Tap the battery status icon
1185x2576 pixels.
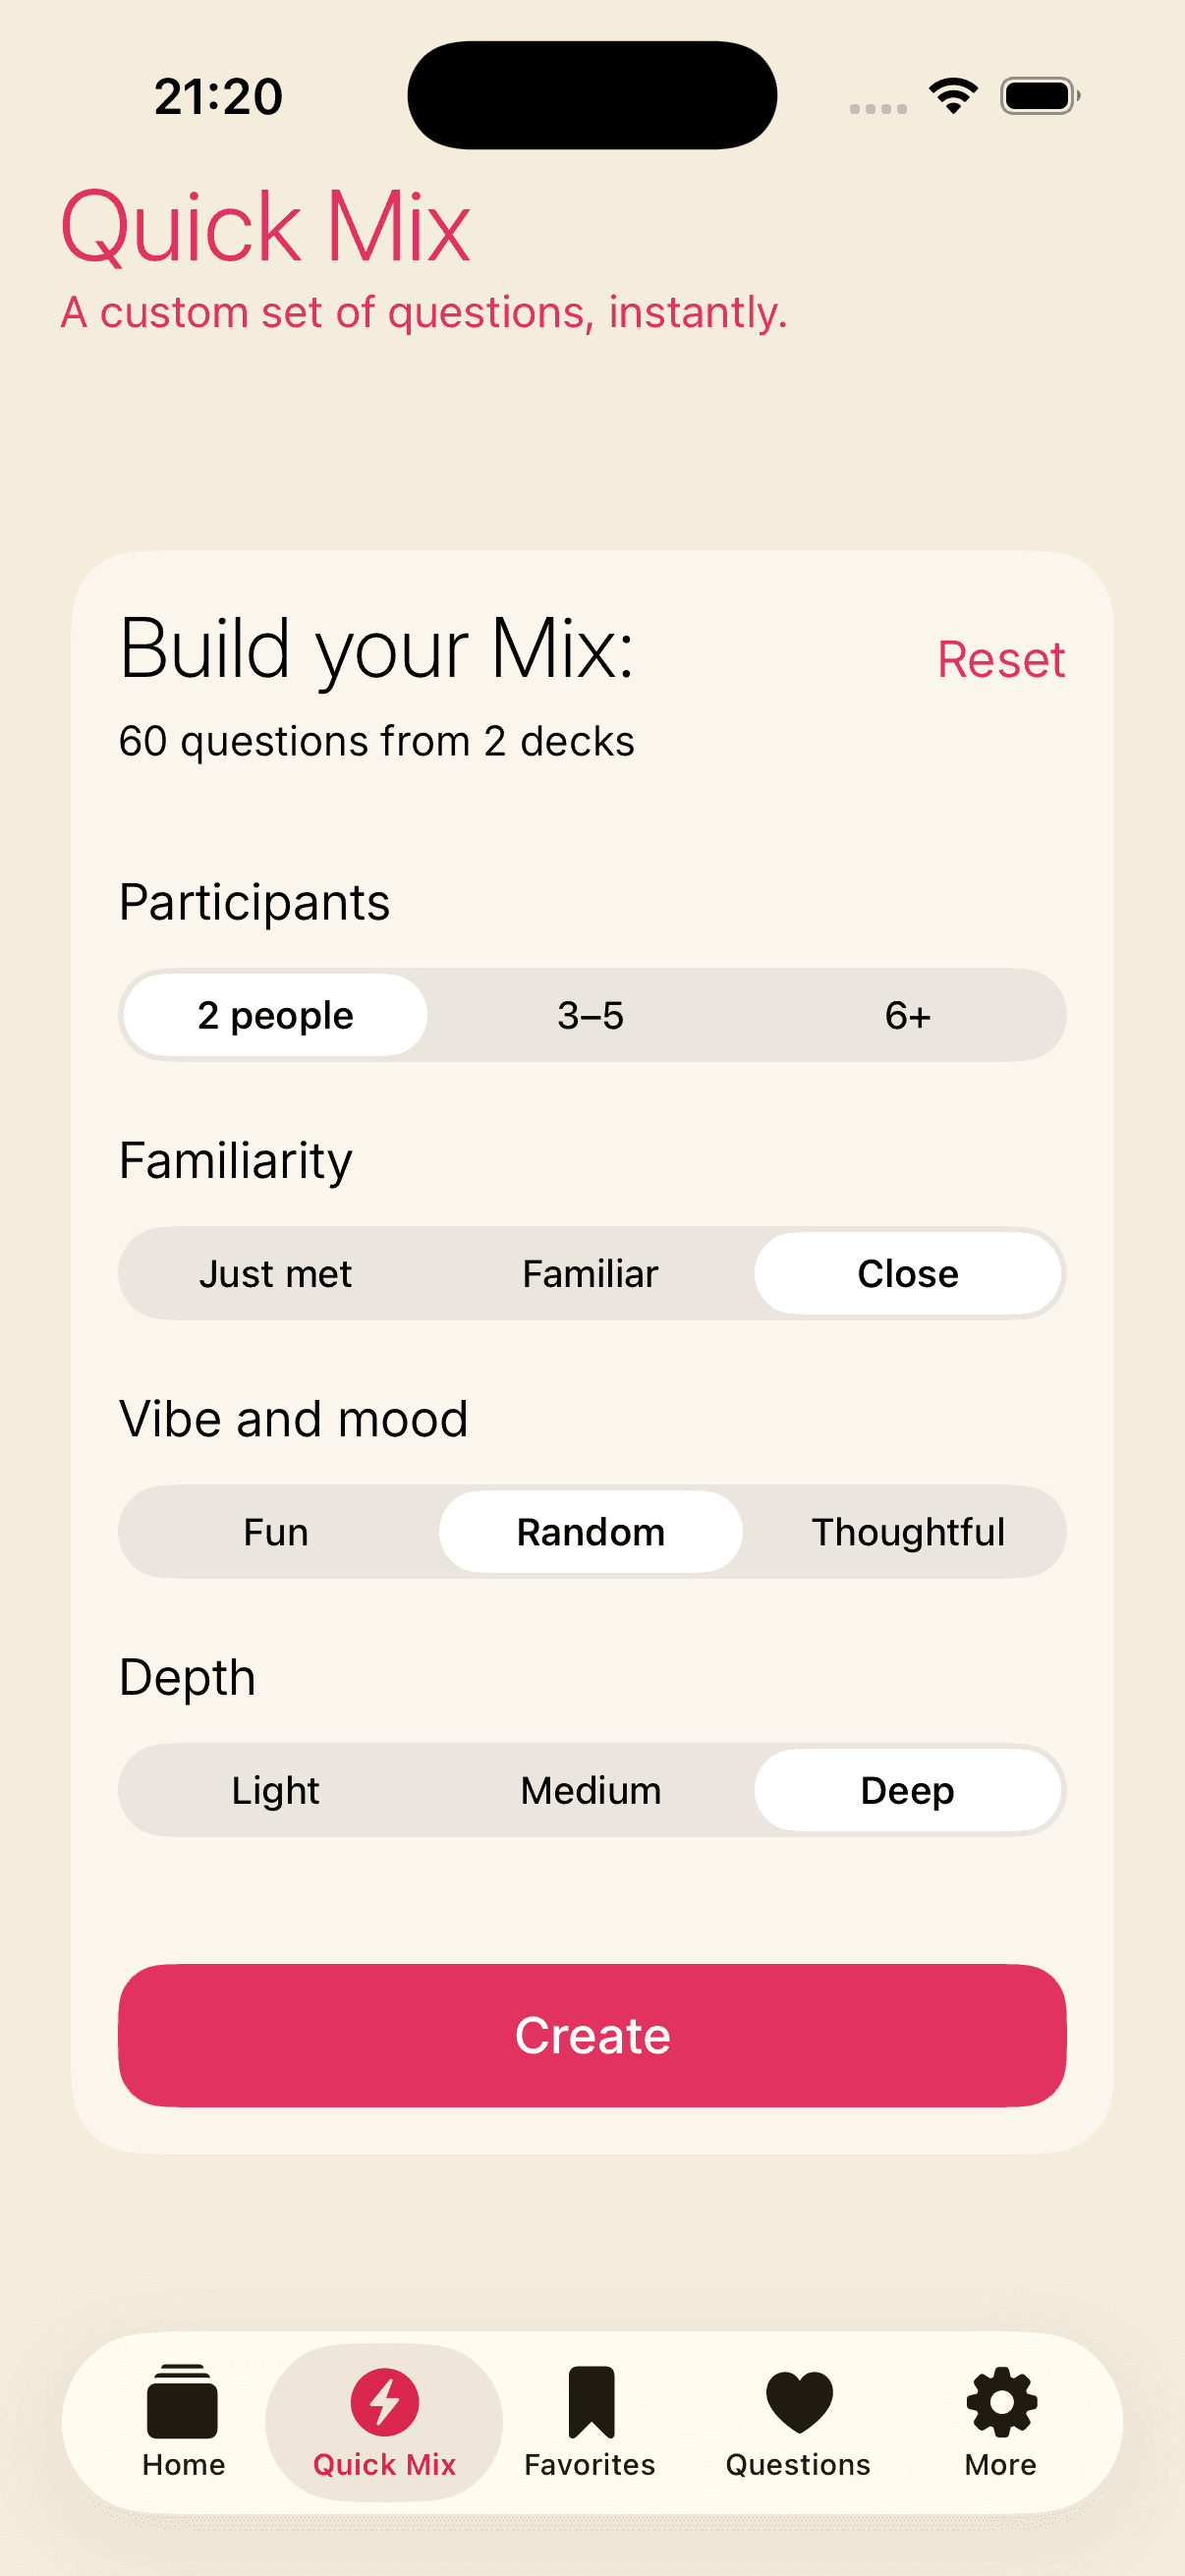[x=1039, y=96]
